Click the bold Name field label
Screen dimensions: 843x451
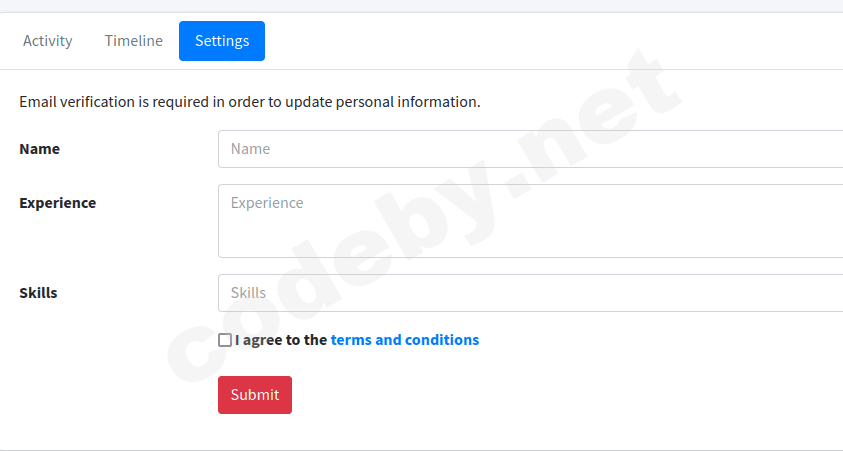click(39, 149)
